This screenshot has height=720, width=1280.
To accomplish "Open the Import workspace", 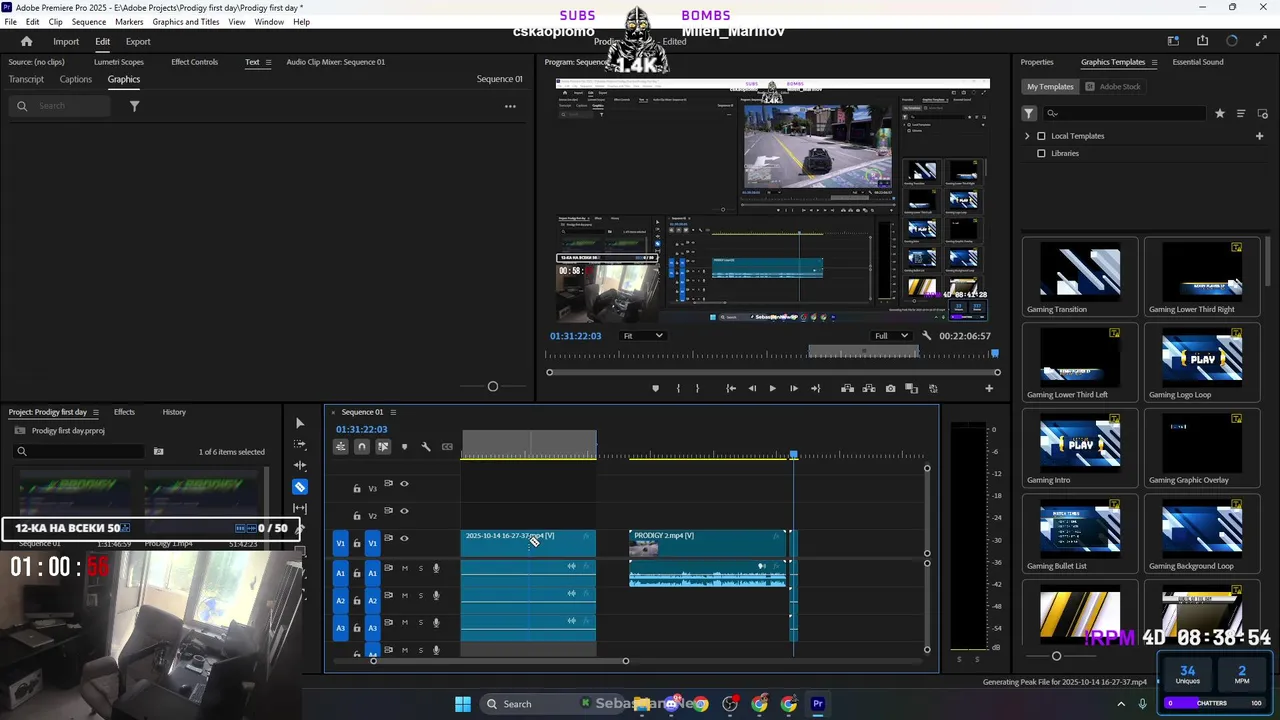I will point(66,41).
